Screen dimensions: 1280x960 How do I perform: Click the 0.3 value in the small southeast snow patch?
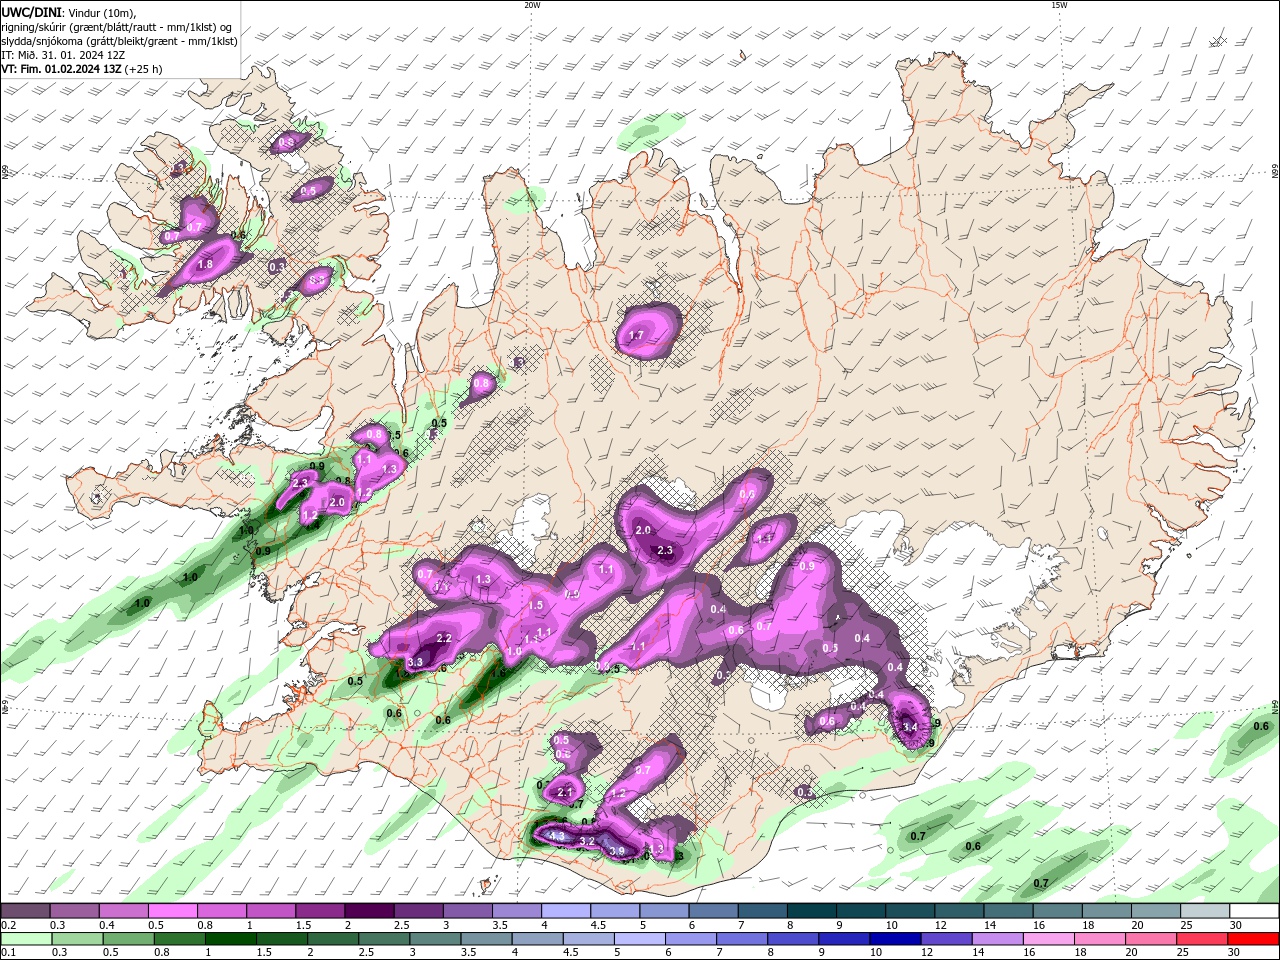tap(805, 792)
